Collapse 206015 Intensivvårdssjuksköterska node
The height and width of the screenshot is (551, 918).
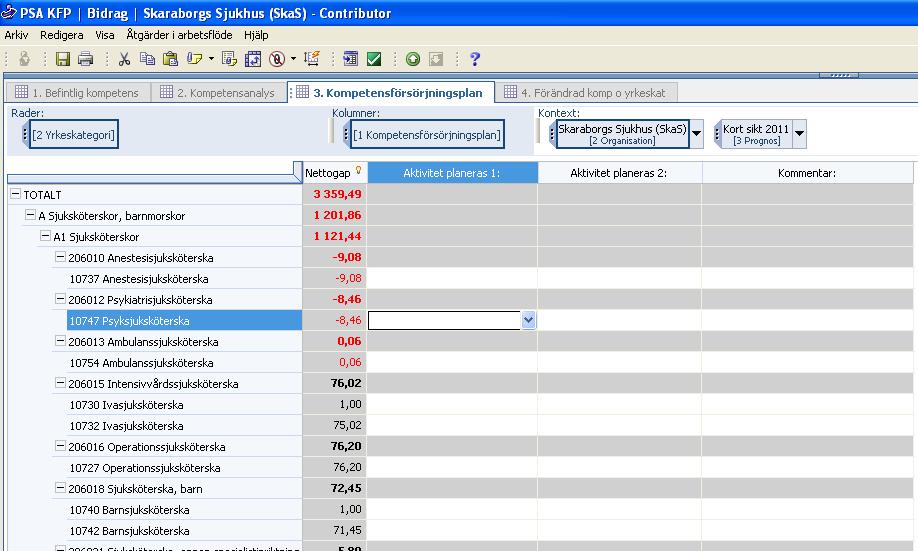(x=60, y=383)
